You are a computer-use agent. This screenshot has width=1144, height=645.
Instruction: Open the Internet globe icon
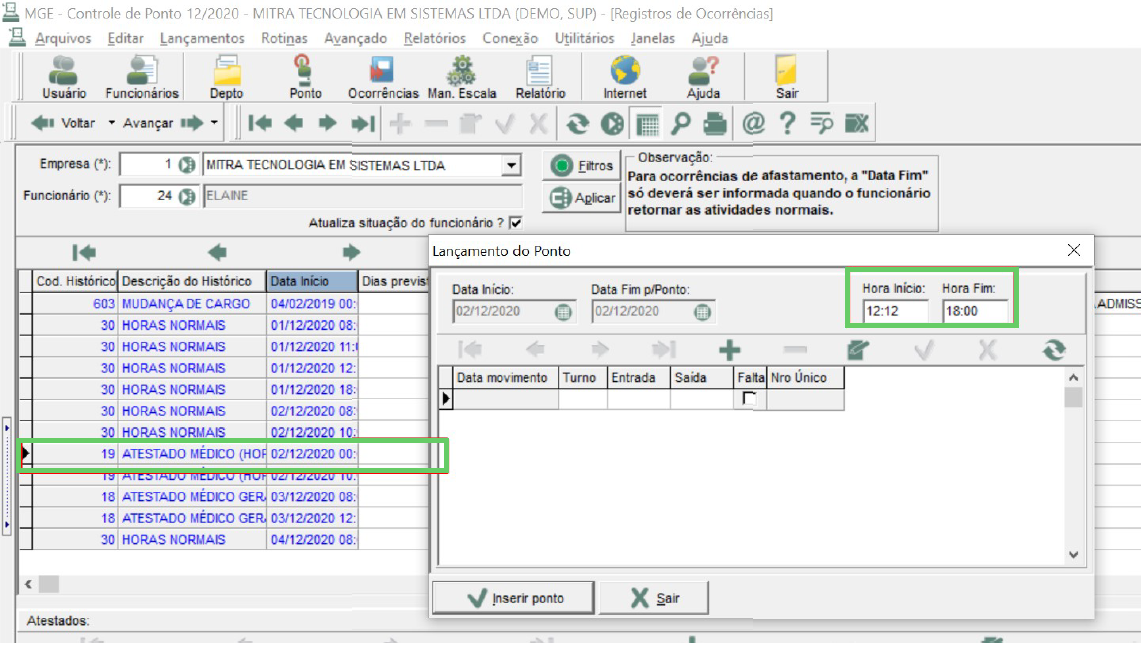(x=625, y=77)
